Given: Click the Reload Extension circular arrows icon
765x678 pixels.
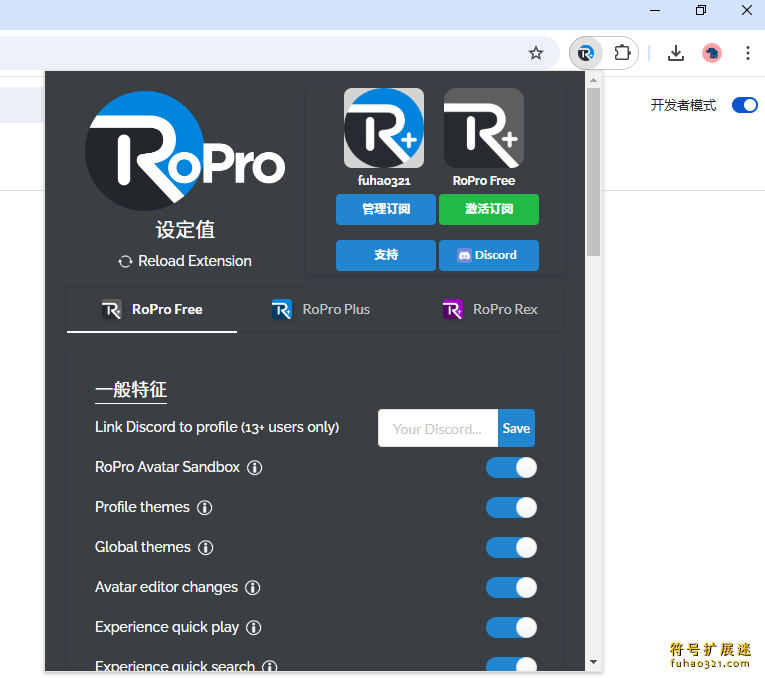Looking at the screenshot, I should pos(125,261).
